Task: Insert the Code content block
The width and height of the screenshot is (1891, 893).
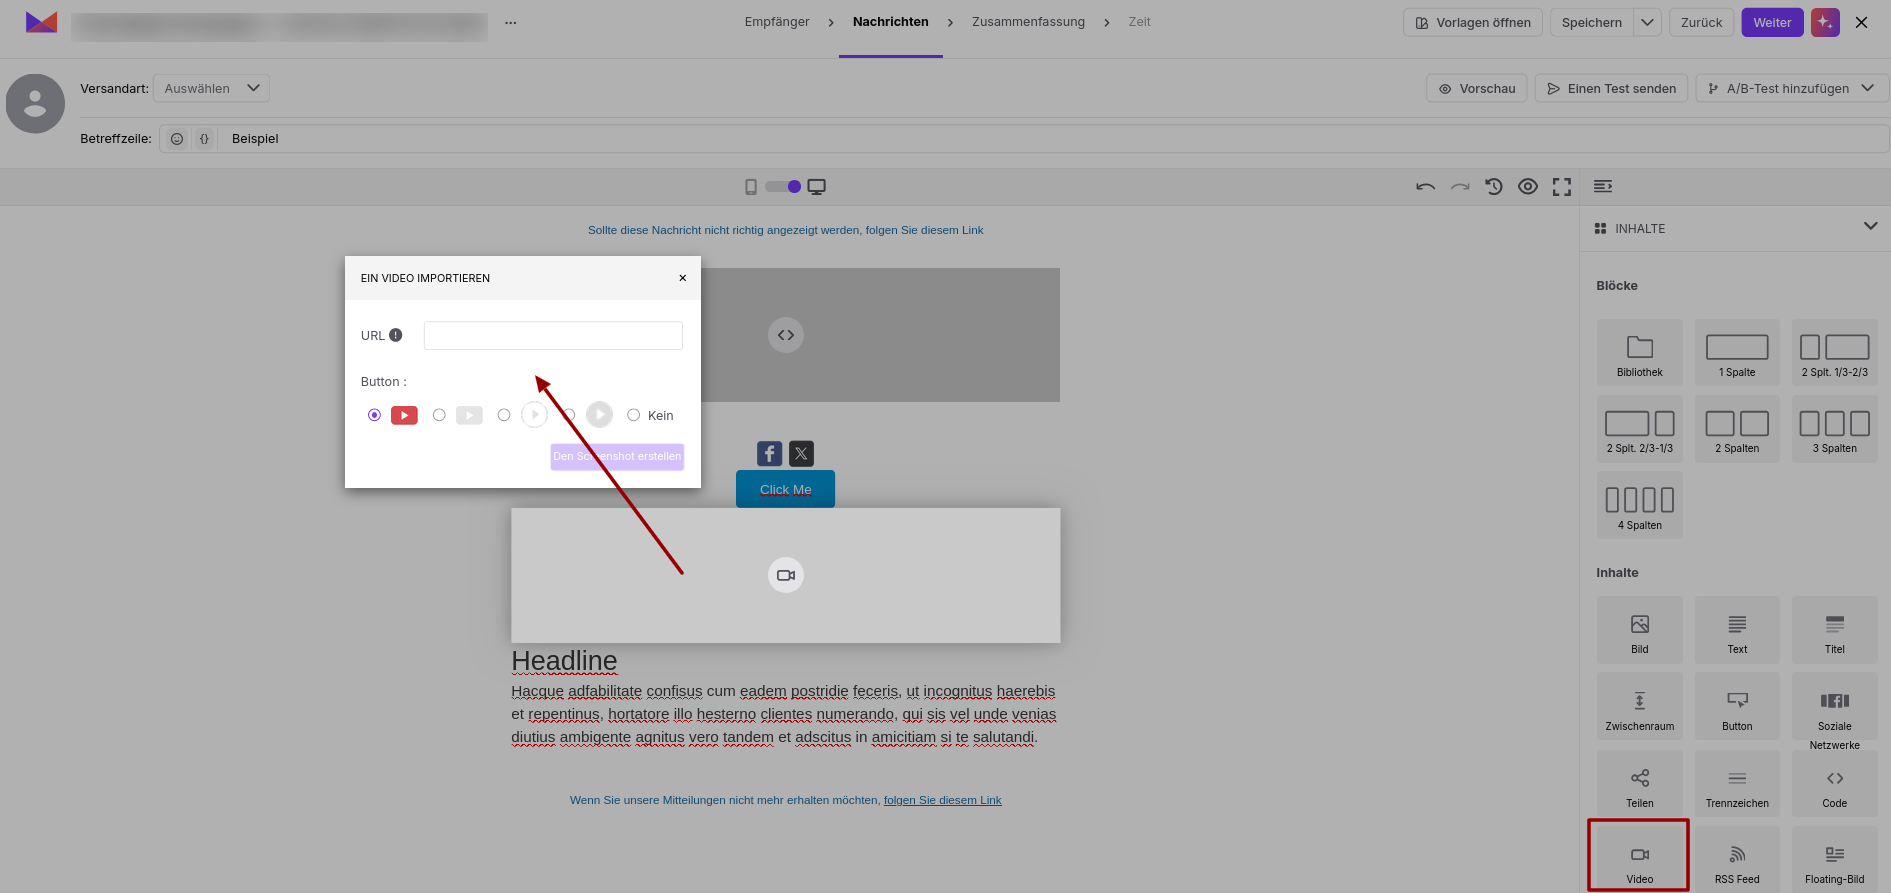Action: pos(1834,784)
